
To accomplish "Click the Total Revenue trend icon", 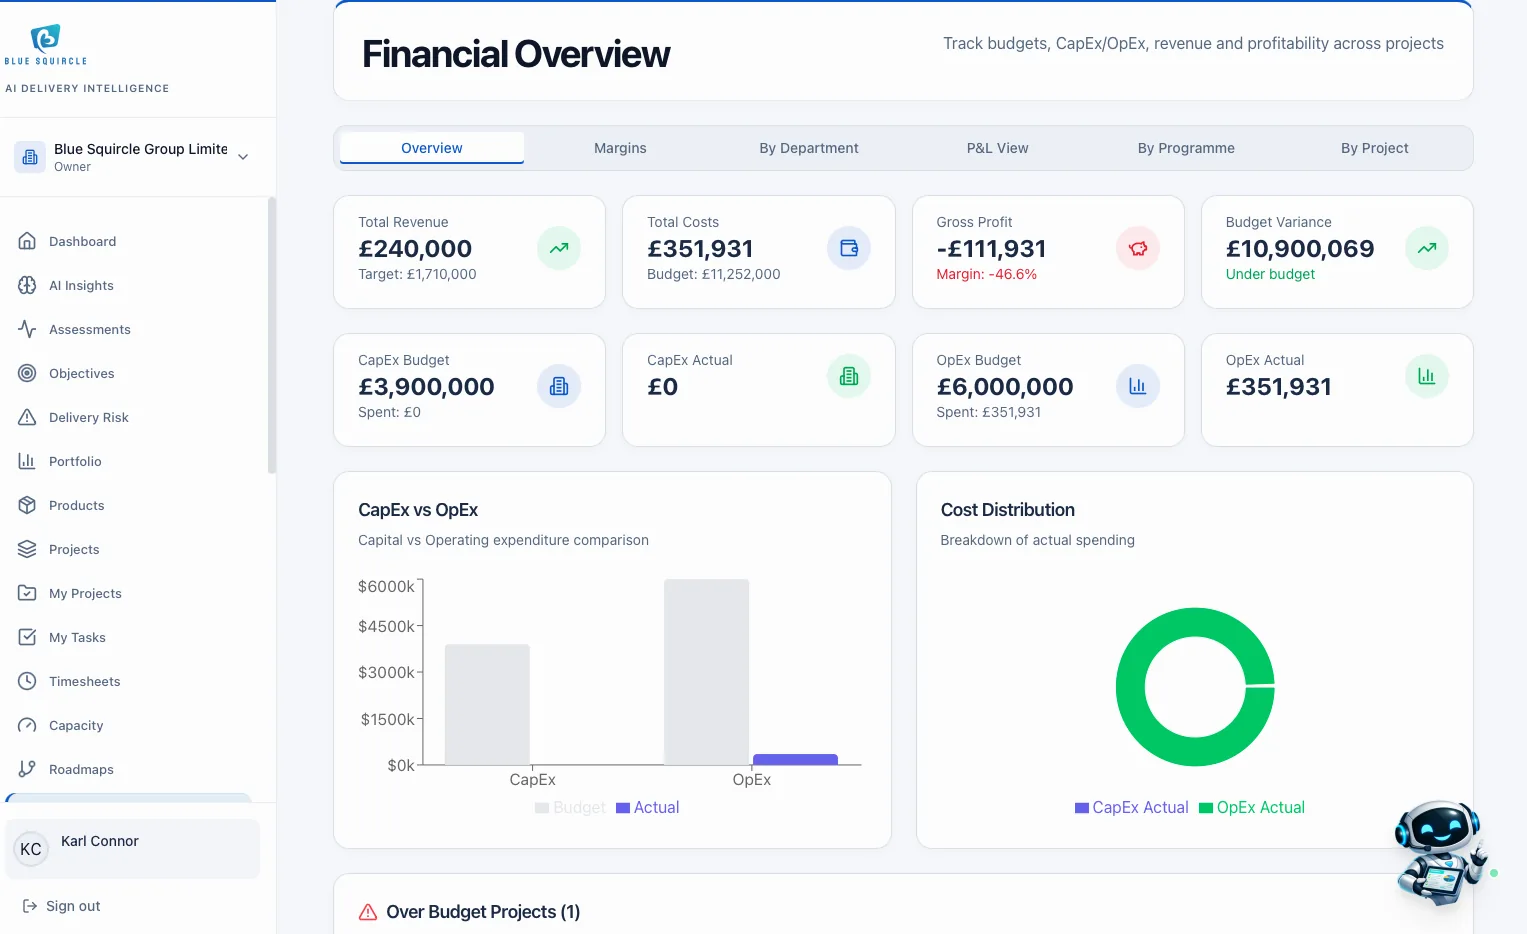I will point(559,248).
